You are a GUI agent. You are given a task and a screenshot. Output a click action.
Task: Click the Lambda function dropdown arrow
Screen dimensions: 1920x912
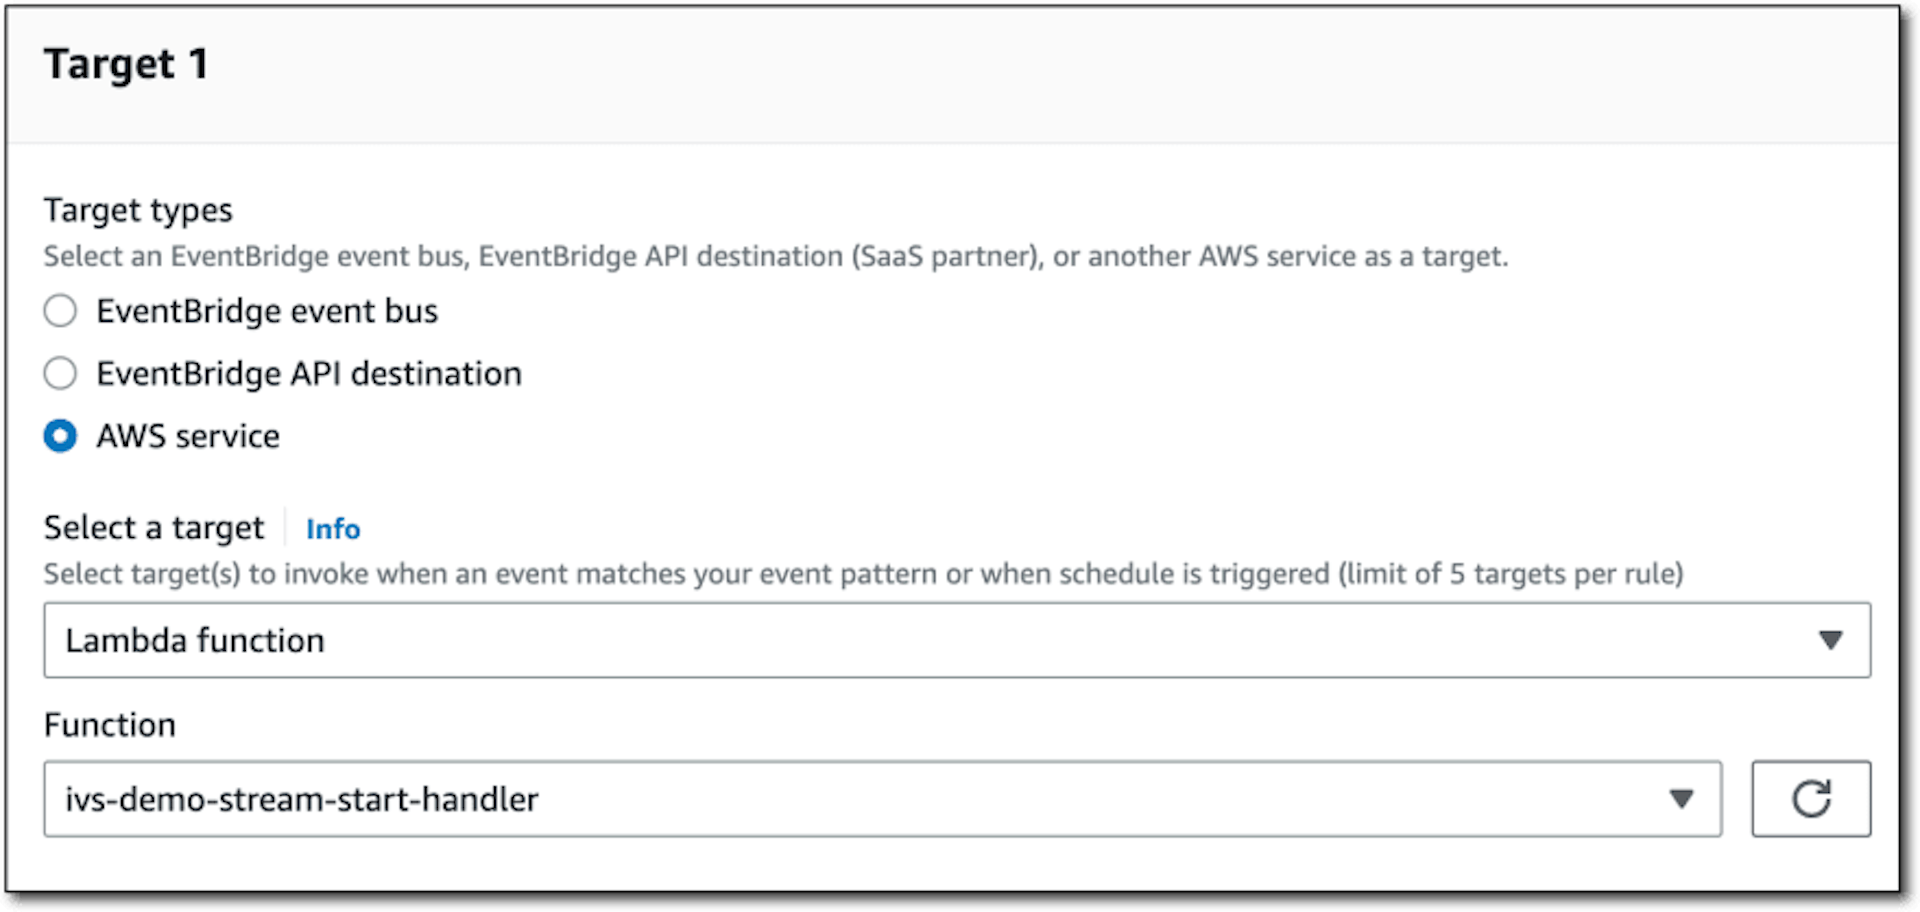[1830, 640]
